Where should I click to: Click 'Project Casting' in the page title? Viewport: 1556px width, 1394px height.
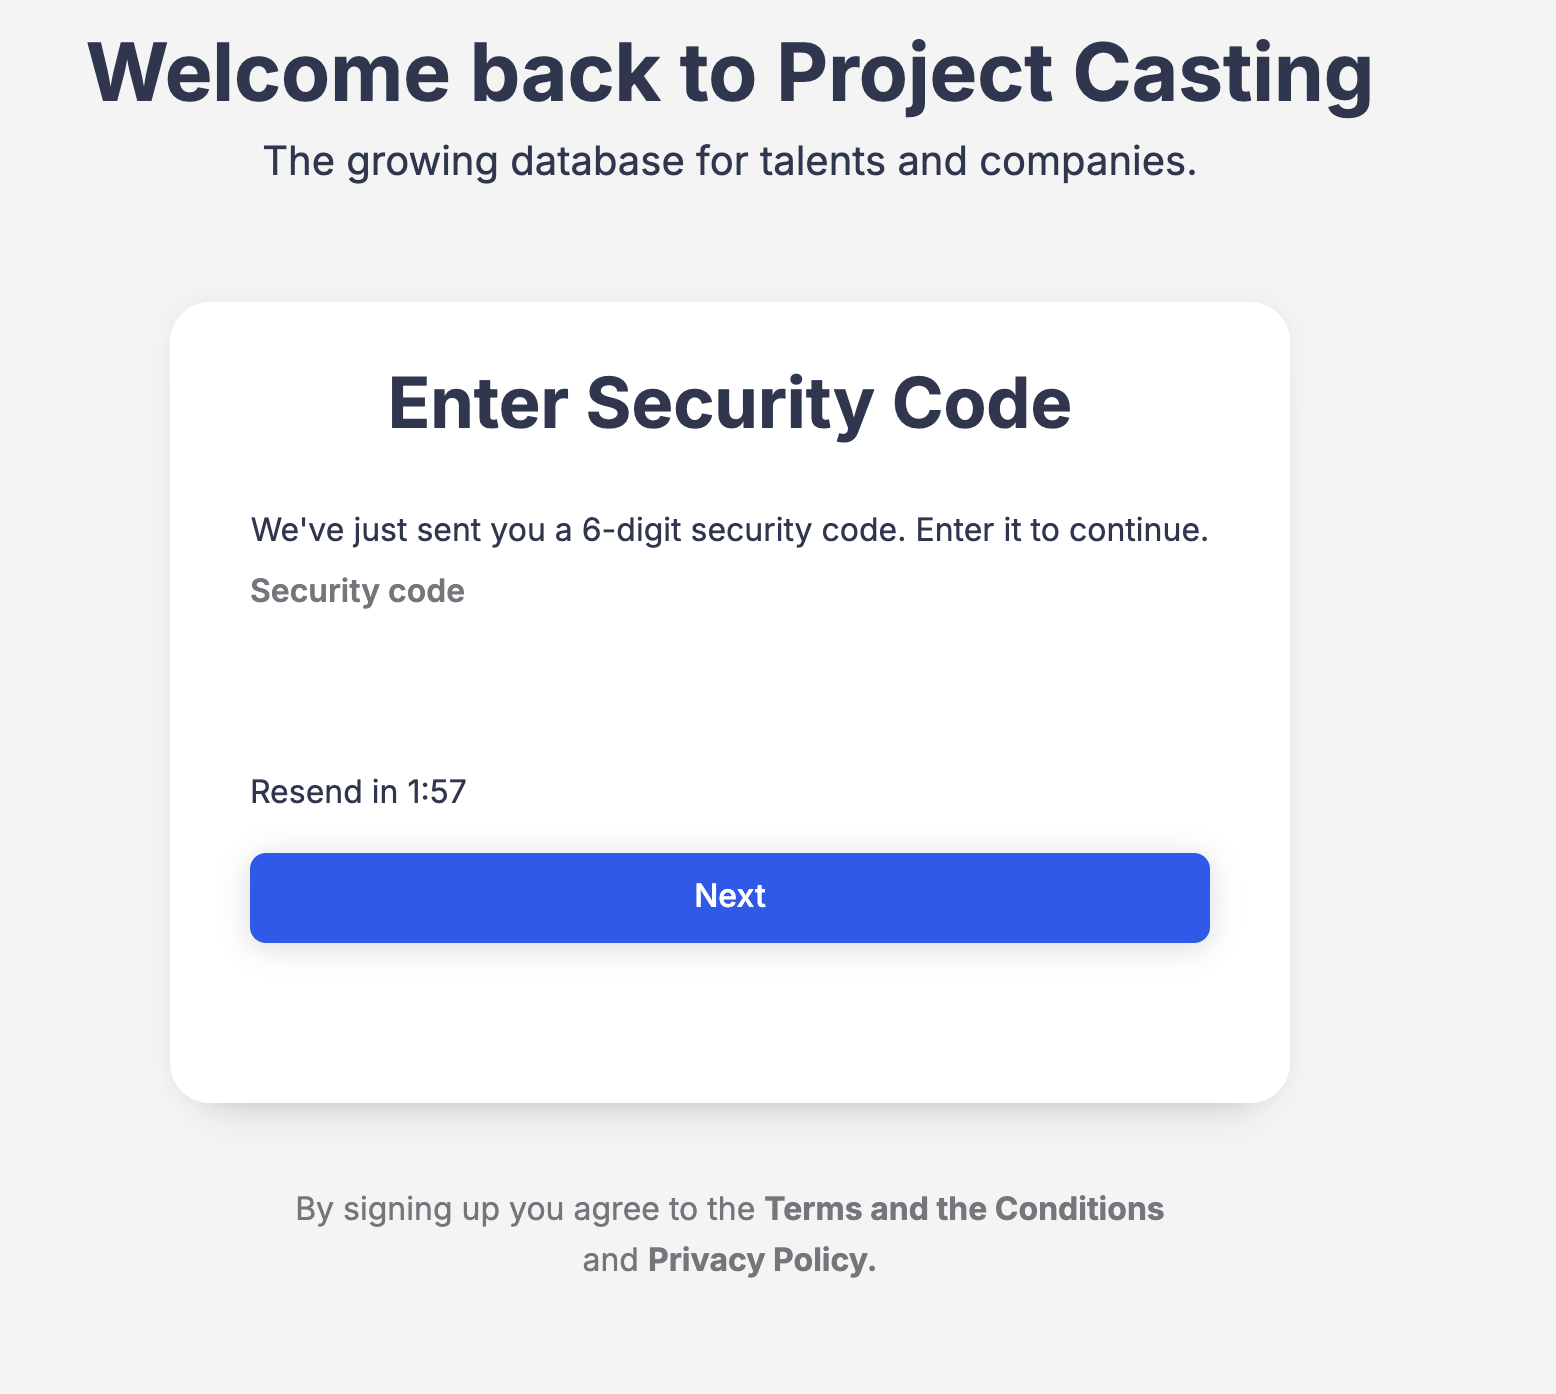[x=1074, y=73]
